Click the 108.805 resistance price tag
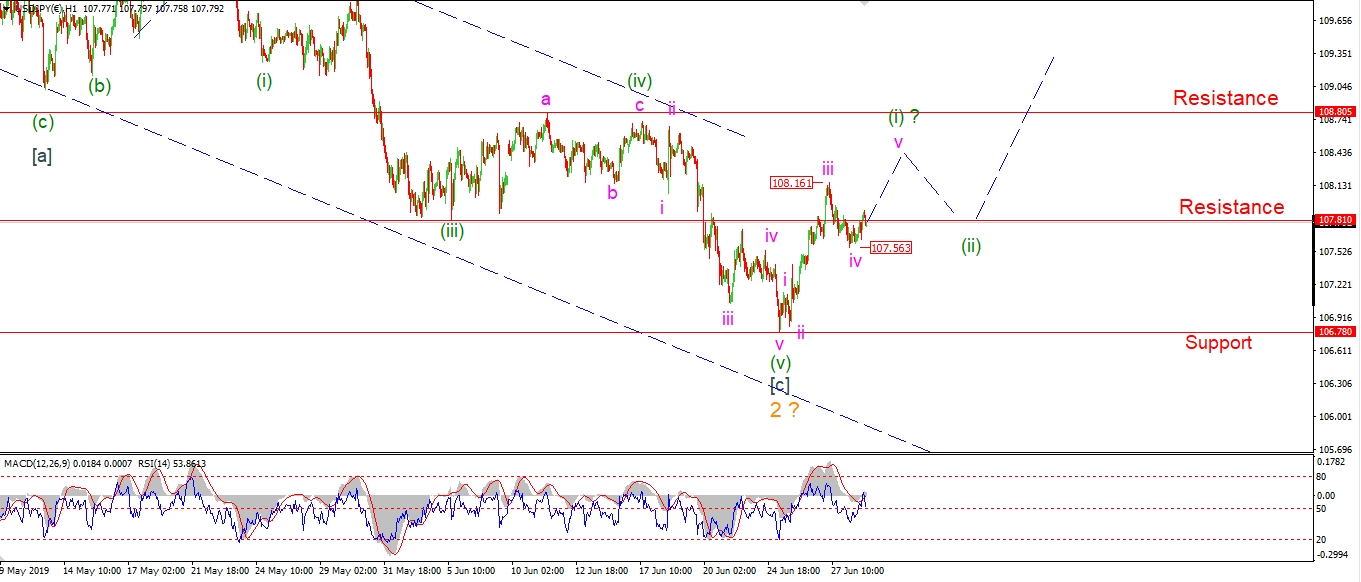 (1336, 112)
